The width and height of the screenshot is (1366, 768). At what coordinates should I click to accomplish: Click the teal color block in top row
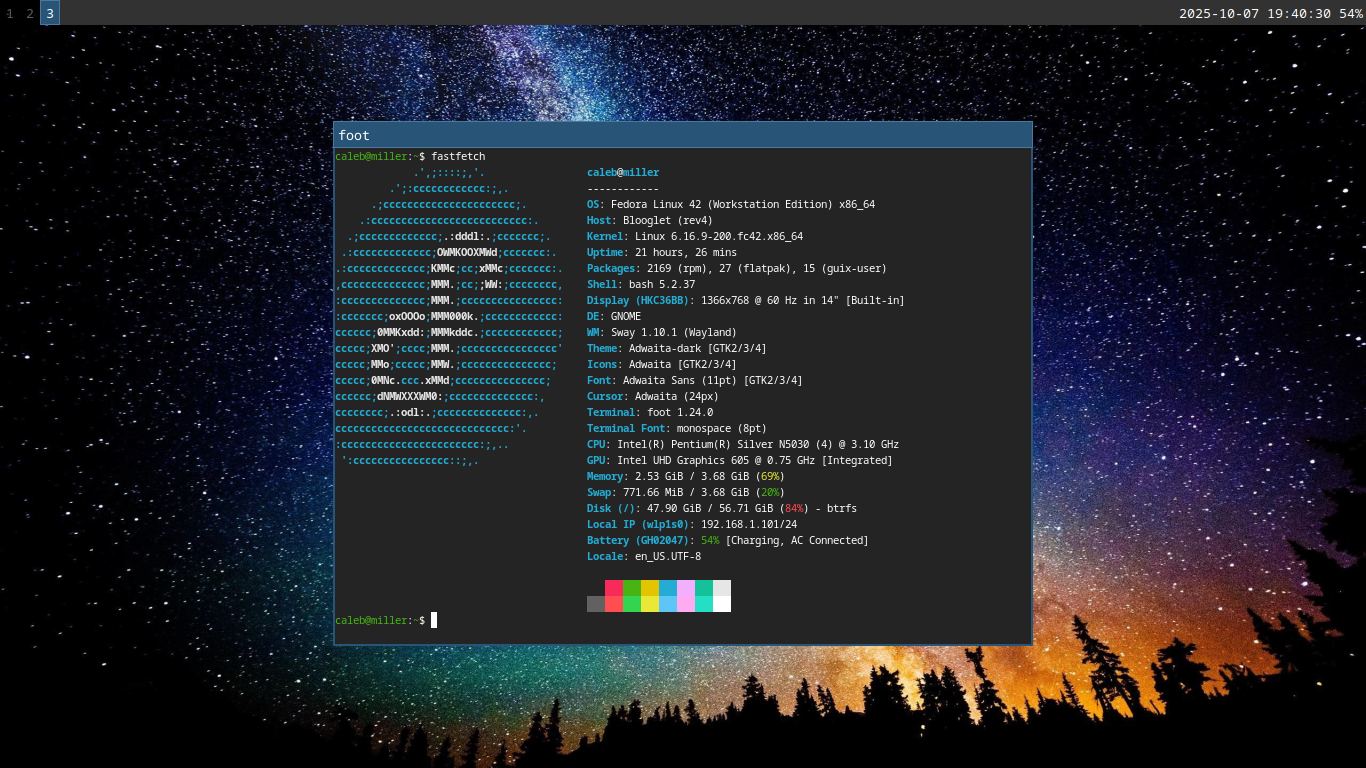[704, 588]
